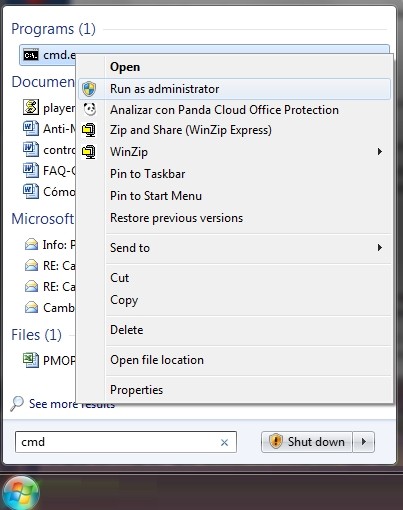Click the cmd.exe program icon
Viewport: 403px width, 510px height.
point(31,55)
